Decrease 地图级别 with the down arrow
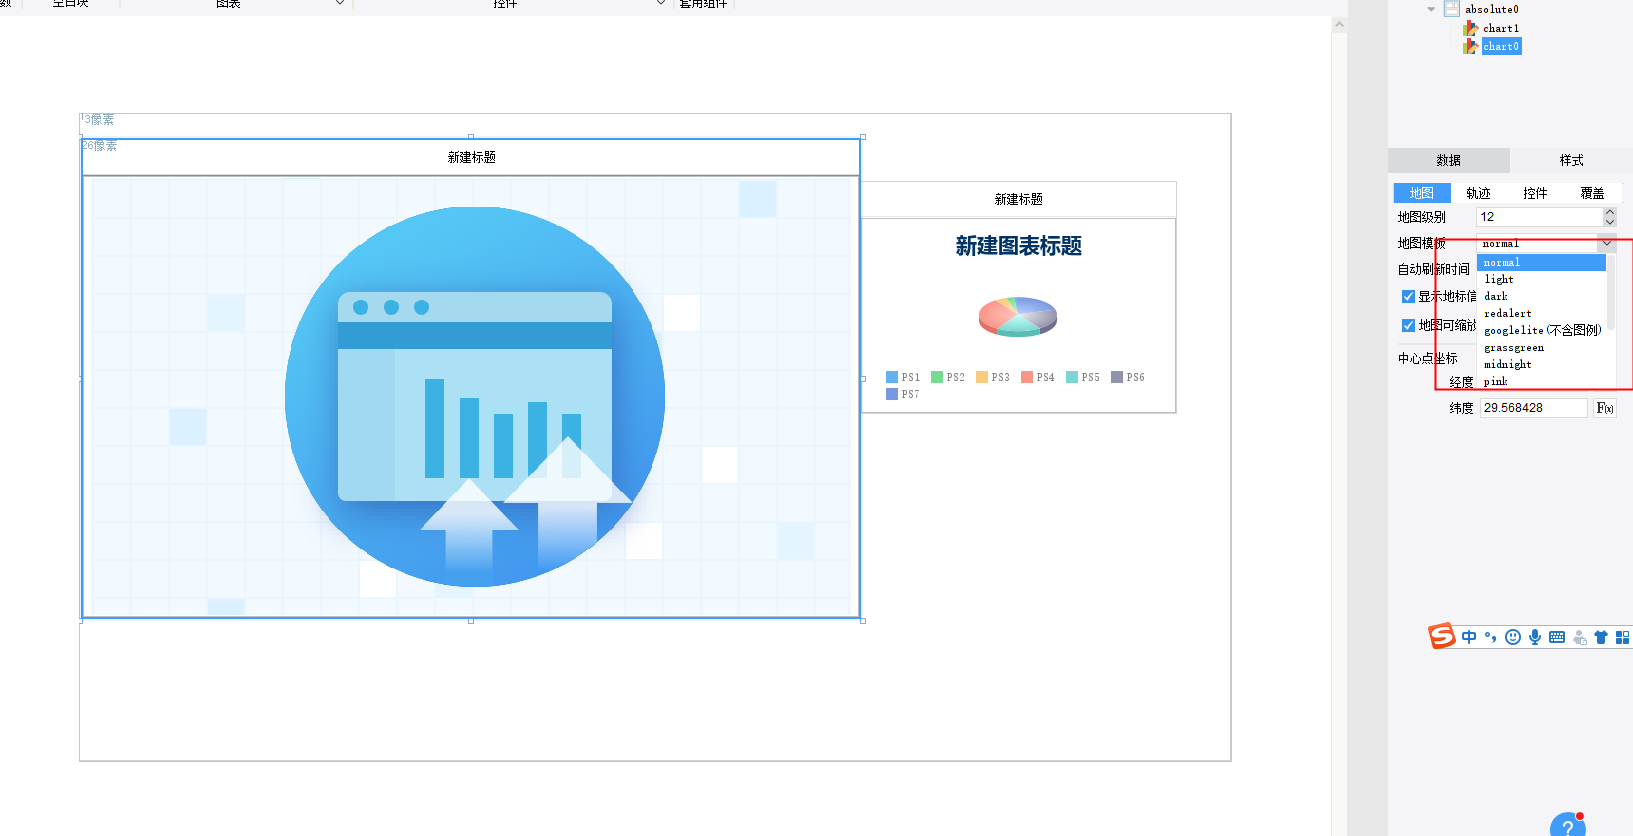1633x836 pixels. 1609,222
